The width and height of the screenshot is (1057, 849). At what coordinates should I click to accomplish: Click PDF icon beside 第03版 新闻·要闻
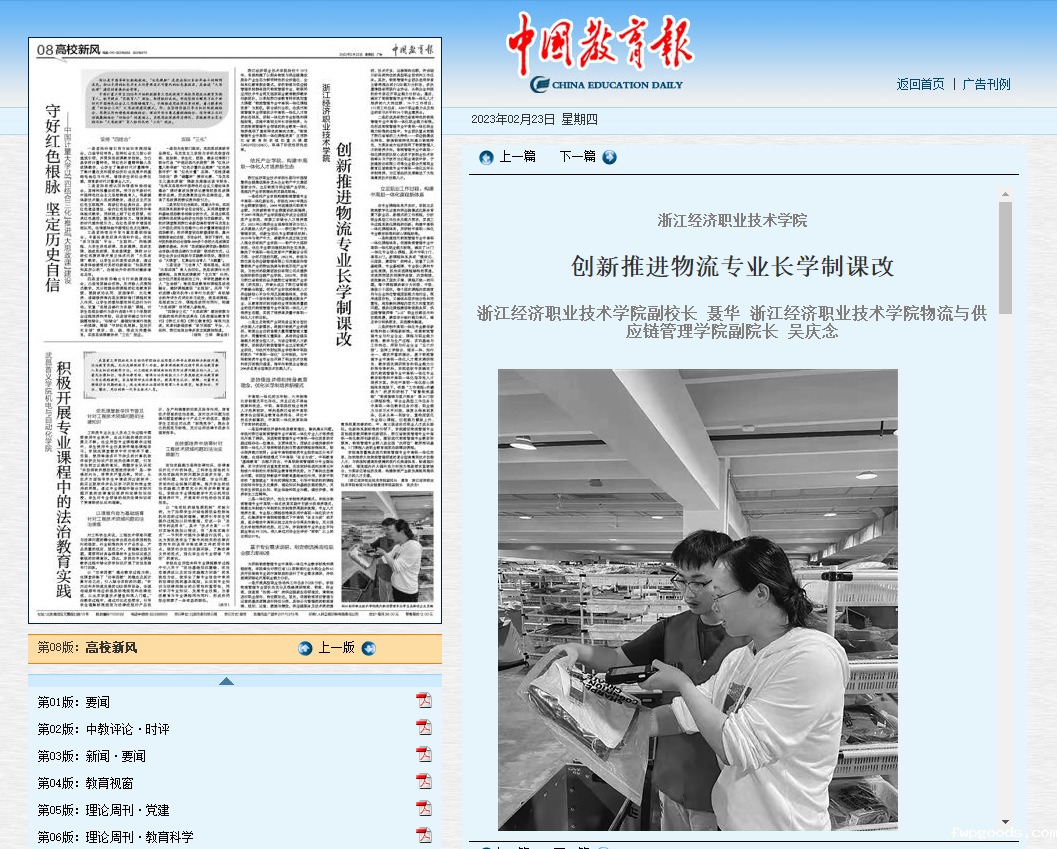click(x=423, y=754)
